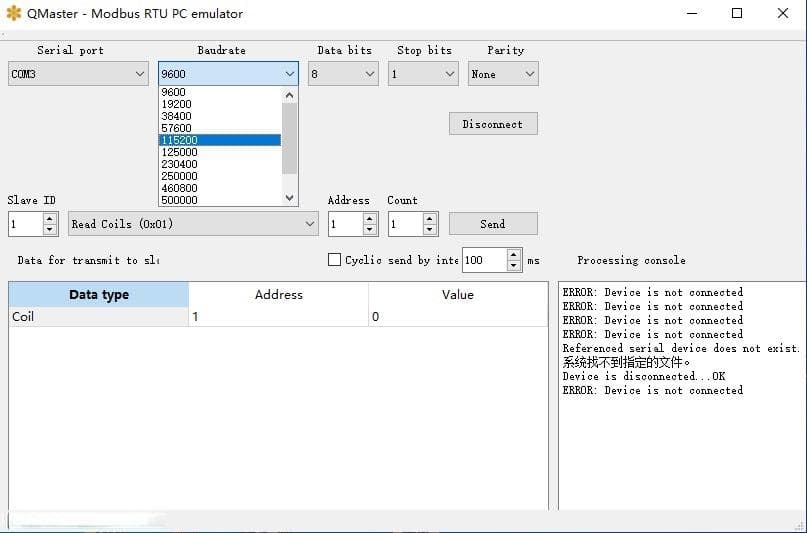Pick 460800 from the baudrate list
The height and width of the screenshot is (533, 807).
point(220,188)
